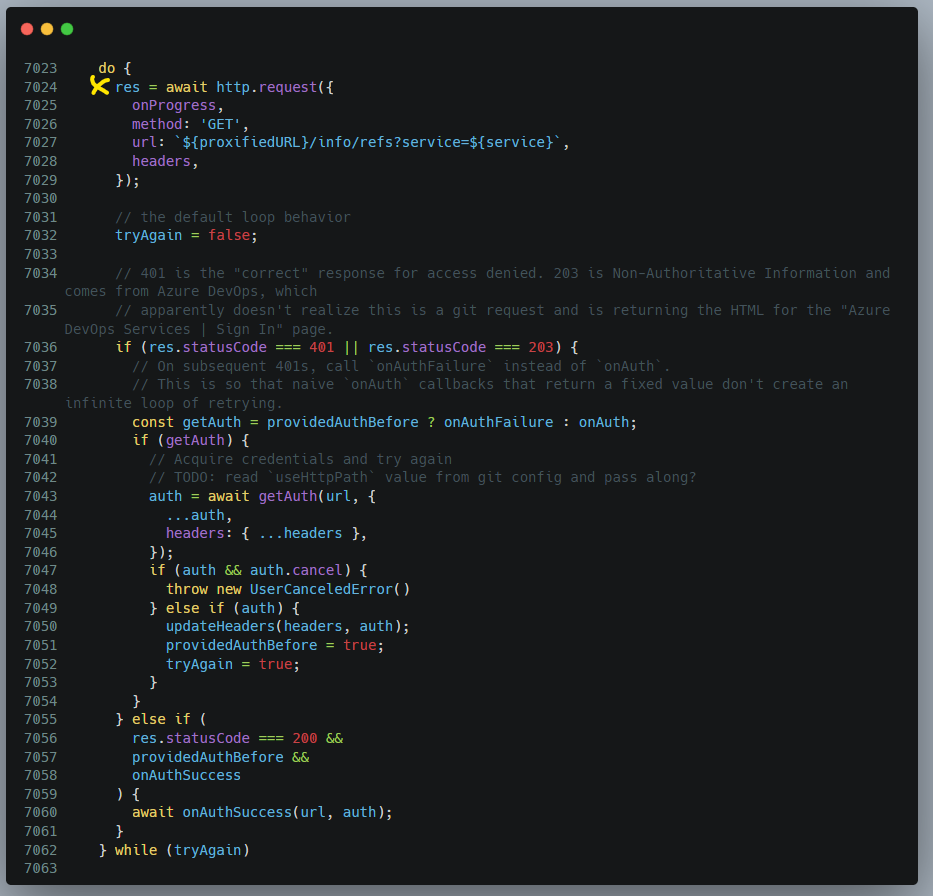Click the yellow minimize window dot

(x=47, y=29)
